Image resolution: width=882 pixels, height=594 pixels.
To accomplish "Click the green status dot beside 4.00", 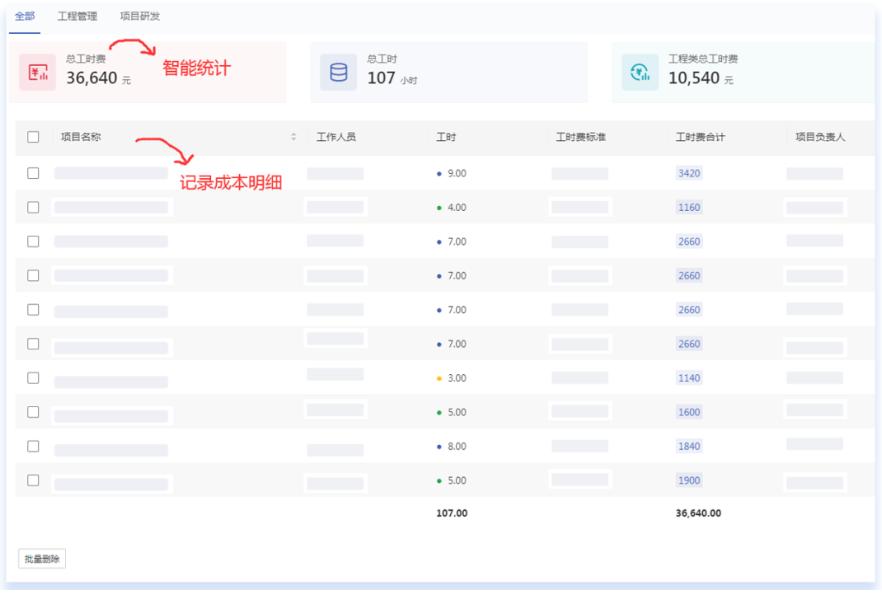I will point(439,208).
